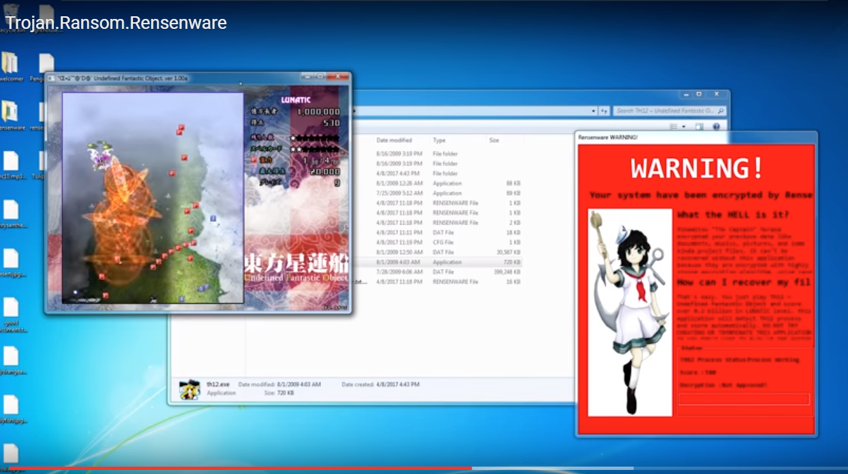The height and width of the screenshot is (474, 848).
Task: Click the th12.exe icon in Explorer details pane
Action: 189,389
